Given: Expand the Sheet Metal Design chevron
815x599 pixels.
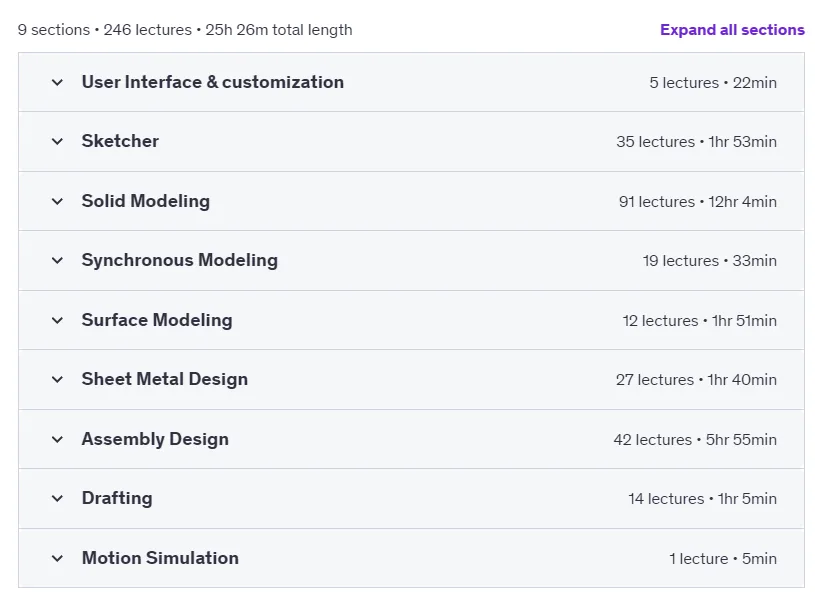Looking at the screenshot, I should [x=57, y=380].
